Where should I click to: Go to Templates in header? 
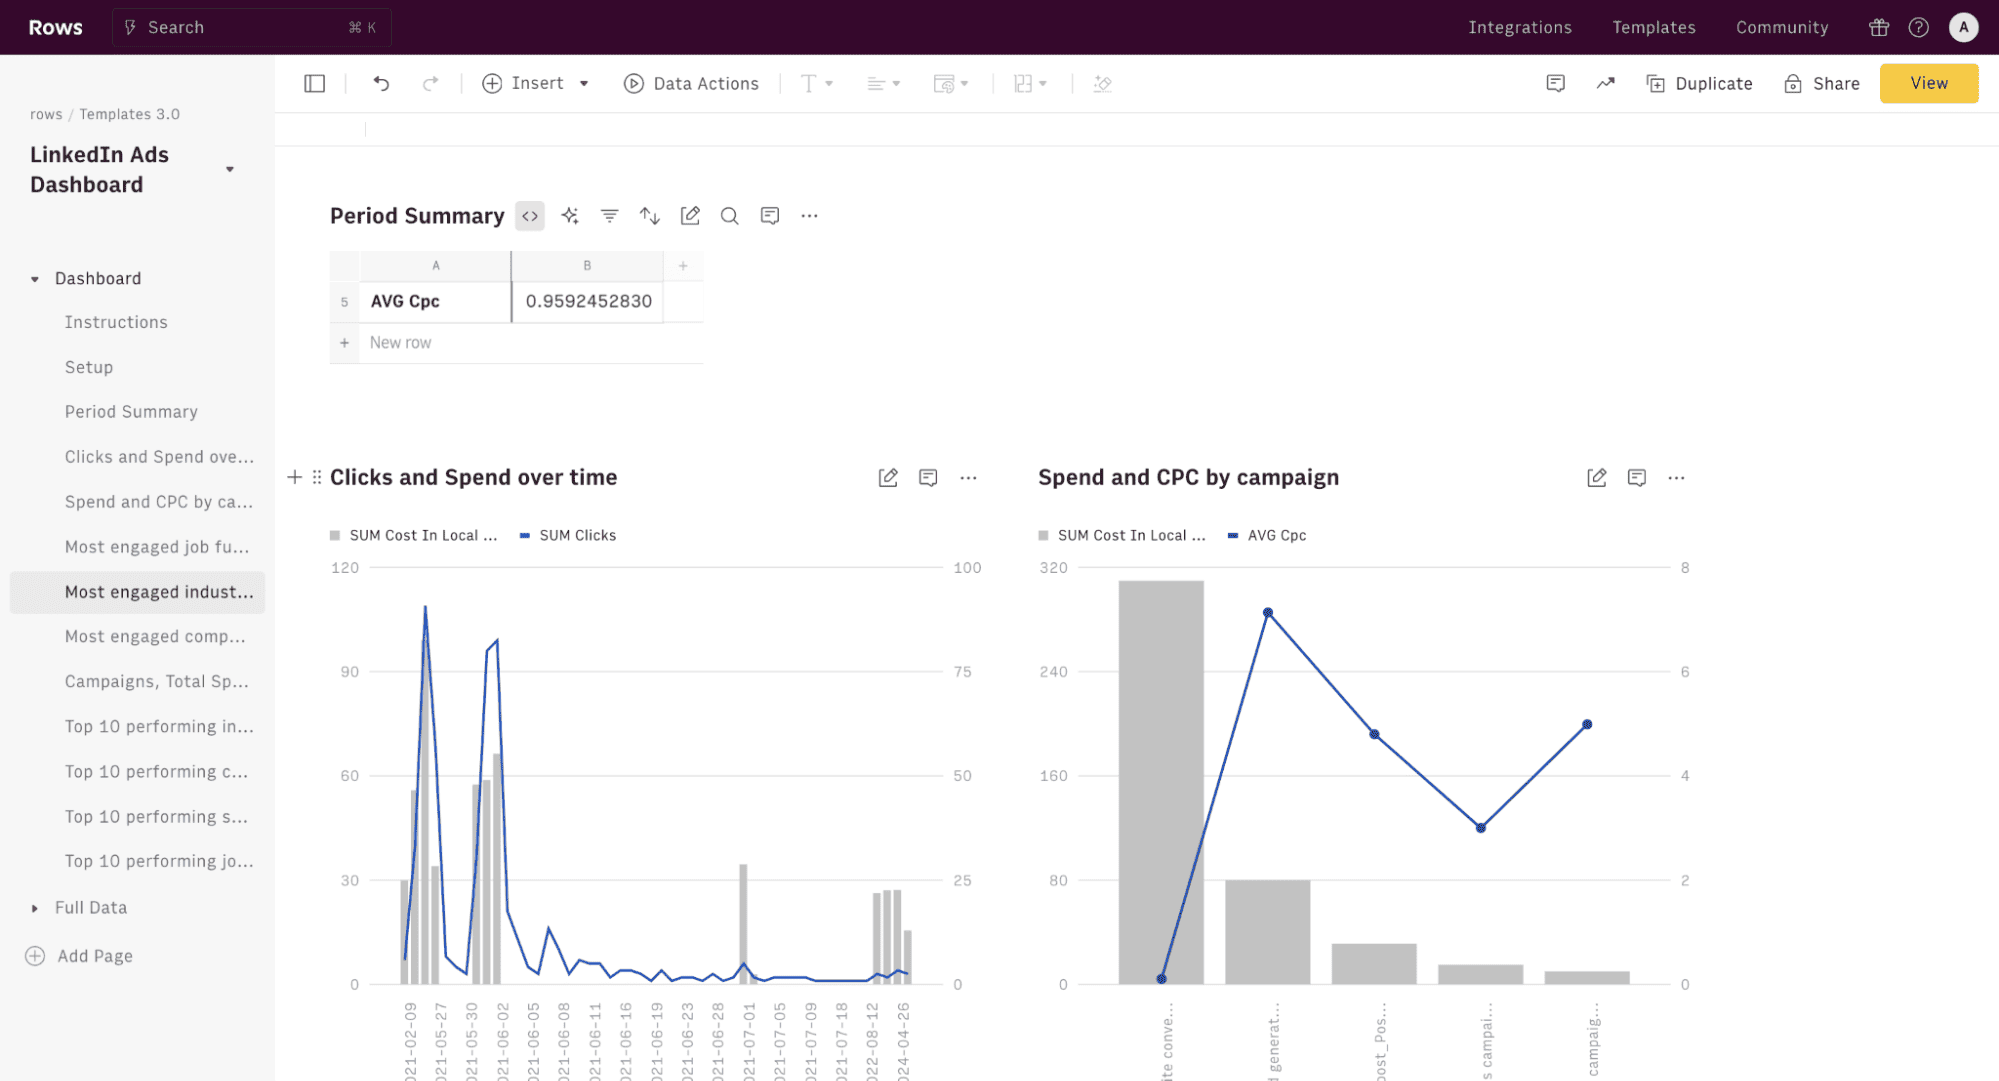coord(1653,28)
